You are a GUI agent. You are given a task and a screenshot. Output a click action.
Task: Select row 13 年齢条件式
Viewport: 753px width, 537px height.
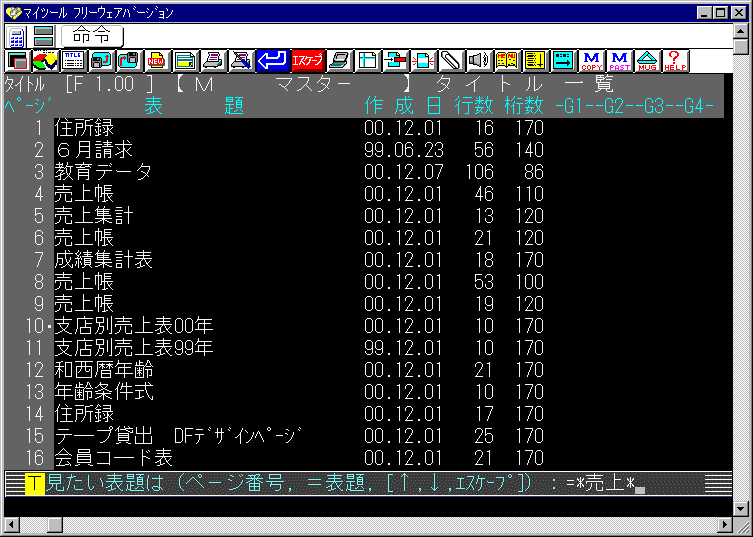tap(364, 392)
